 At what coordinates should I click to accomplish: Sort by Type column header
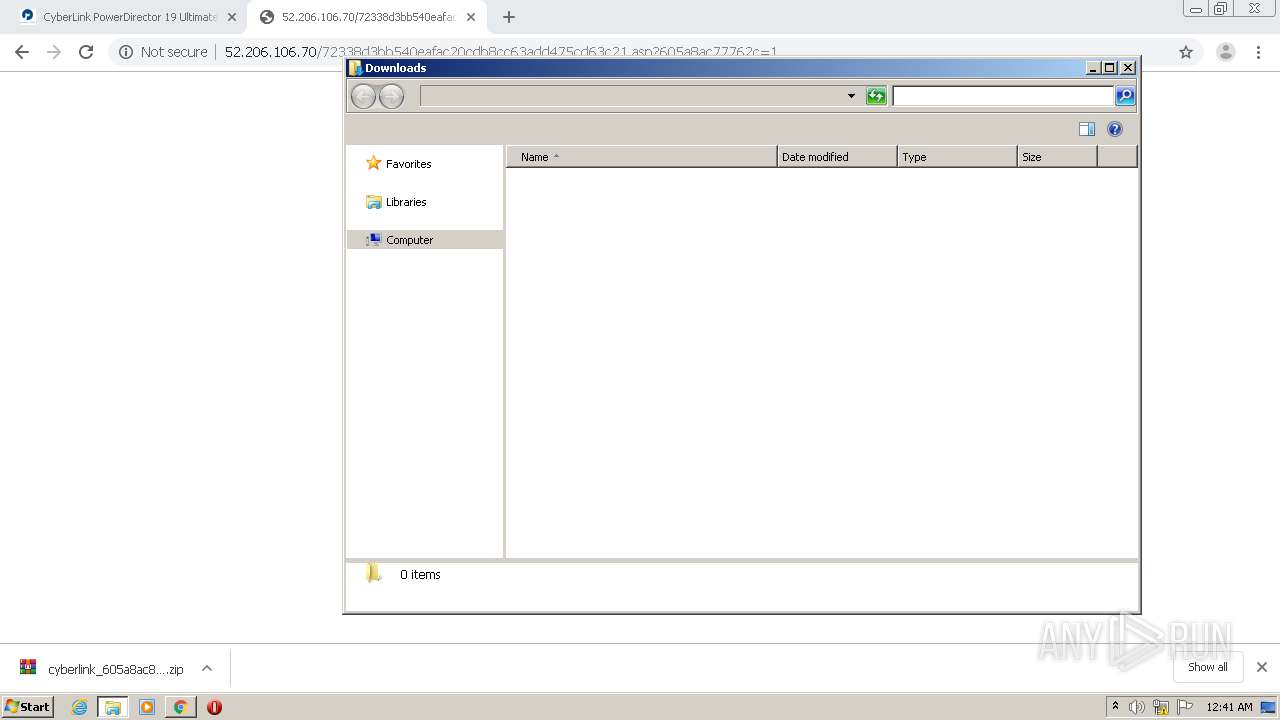(x=957, y=157)
